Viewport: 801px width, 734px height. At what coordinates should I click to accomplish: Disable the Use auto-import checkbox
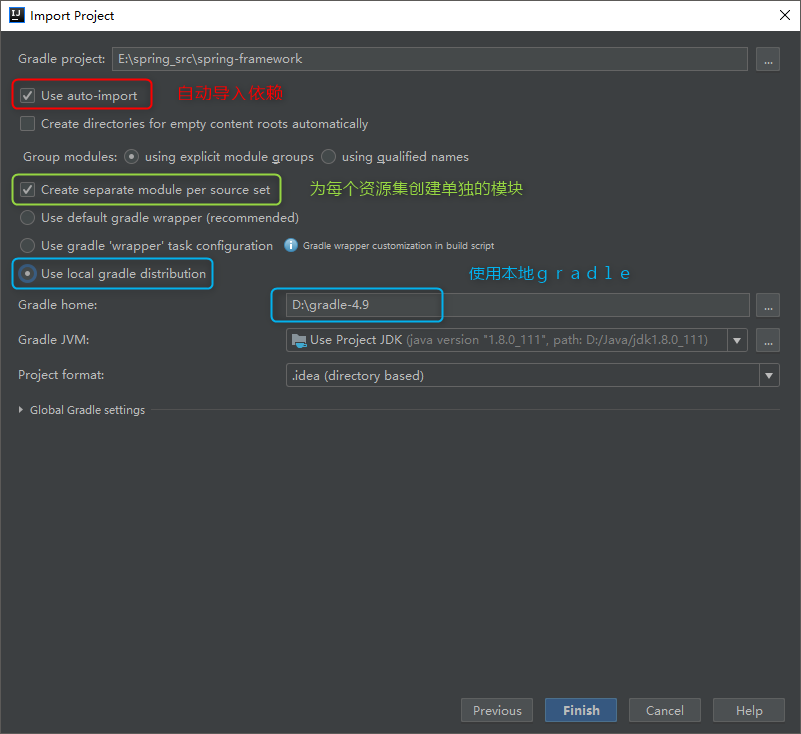tap(27, 95)
